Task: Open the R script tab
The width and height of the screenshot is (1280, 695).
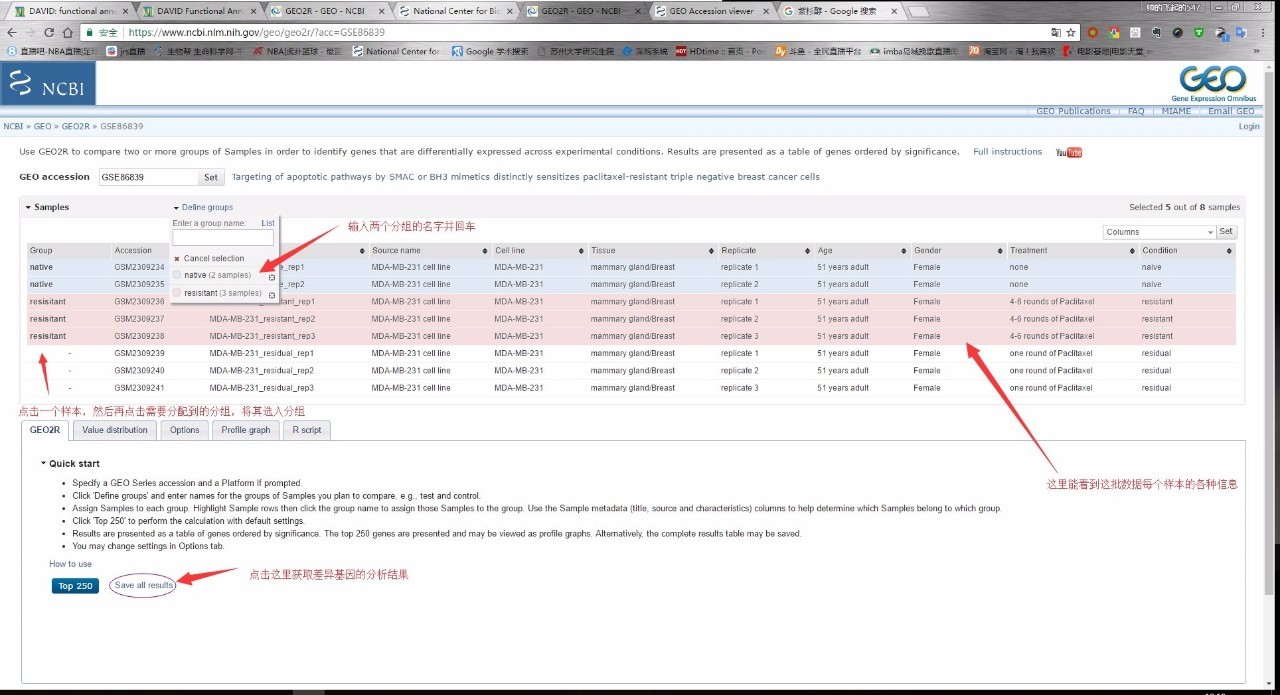Action: (x=307, y=430)
